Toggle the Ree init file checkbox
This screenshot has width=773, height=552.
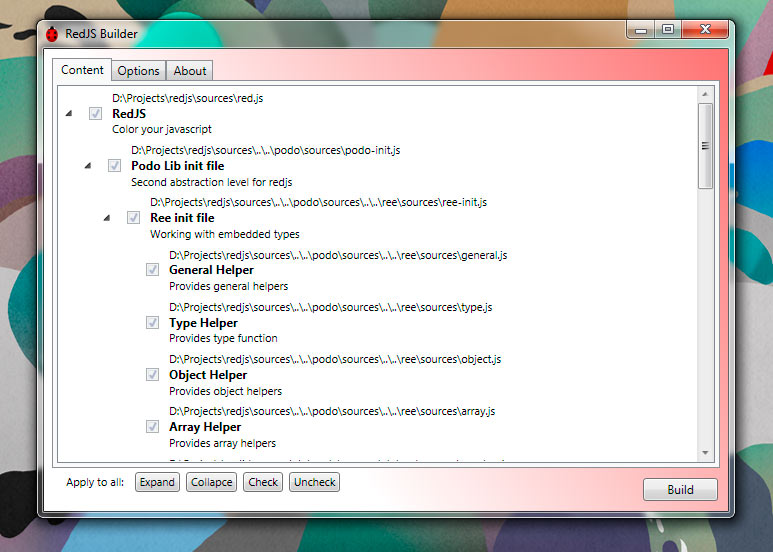click(133, 217)
